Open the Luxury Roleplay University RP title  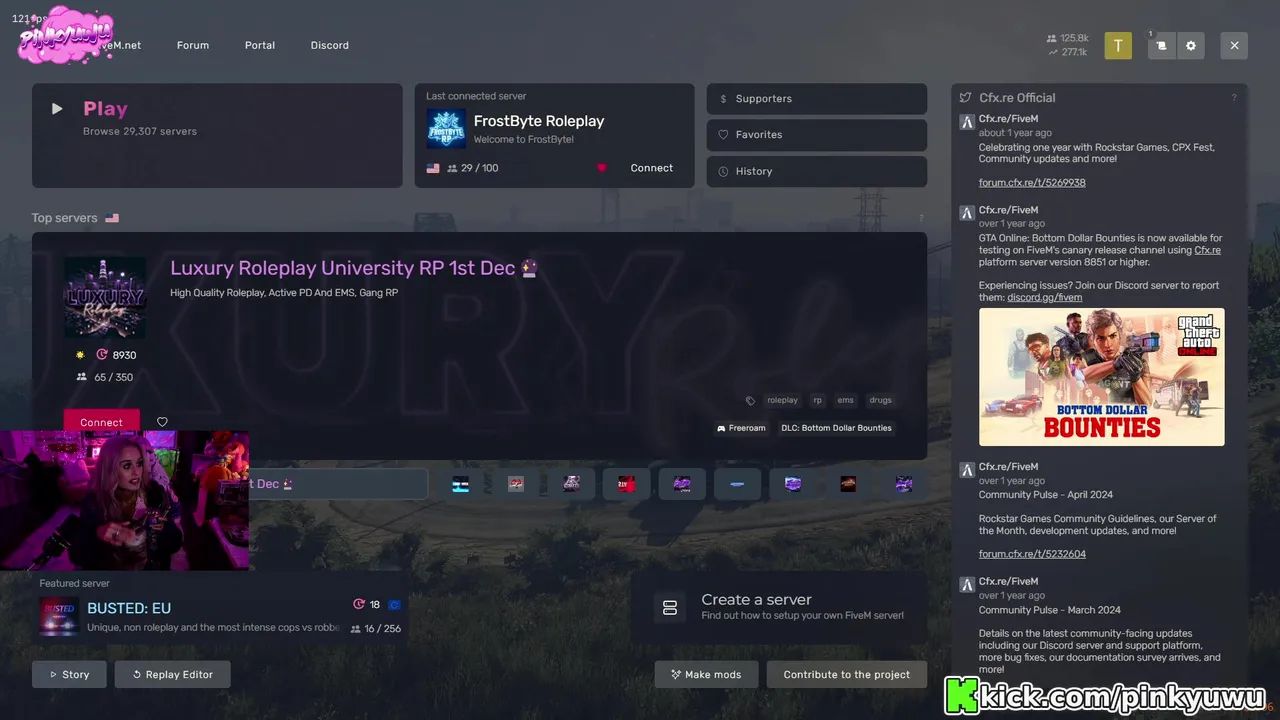coord(354,268)
